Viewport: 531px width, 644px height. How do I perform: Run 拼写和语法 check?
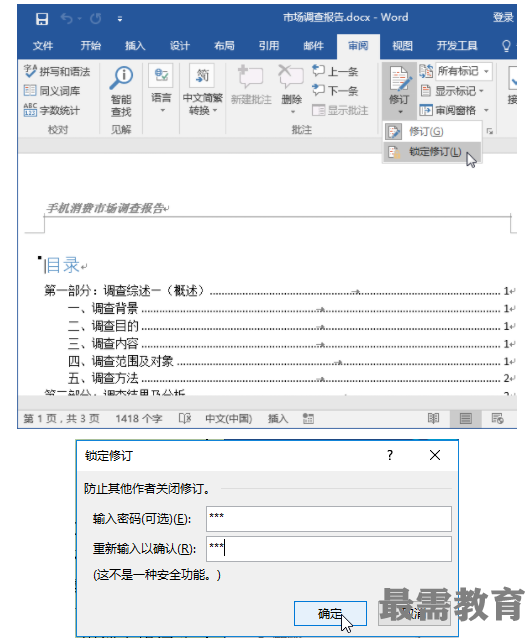[57, 71]
